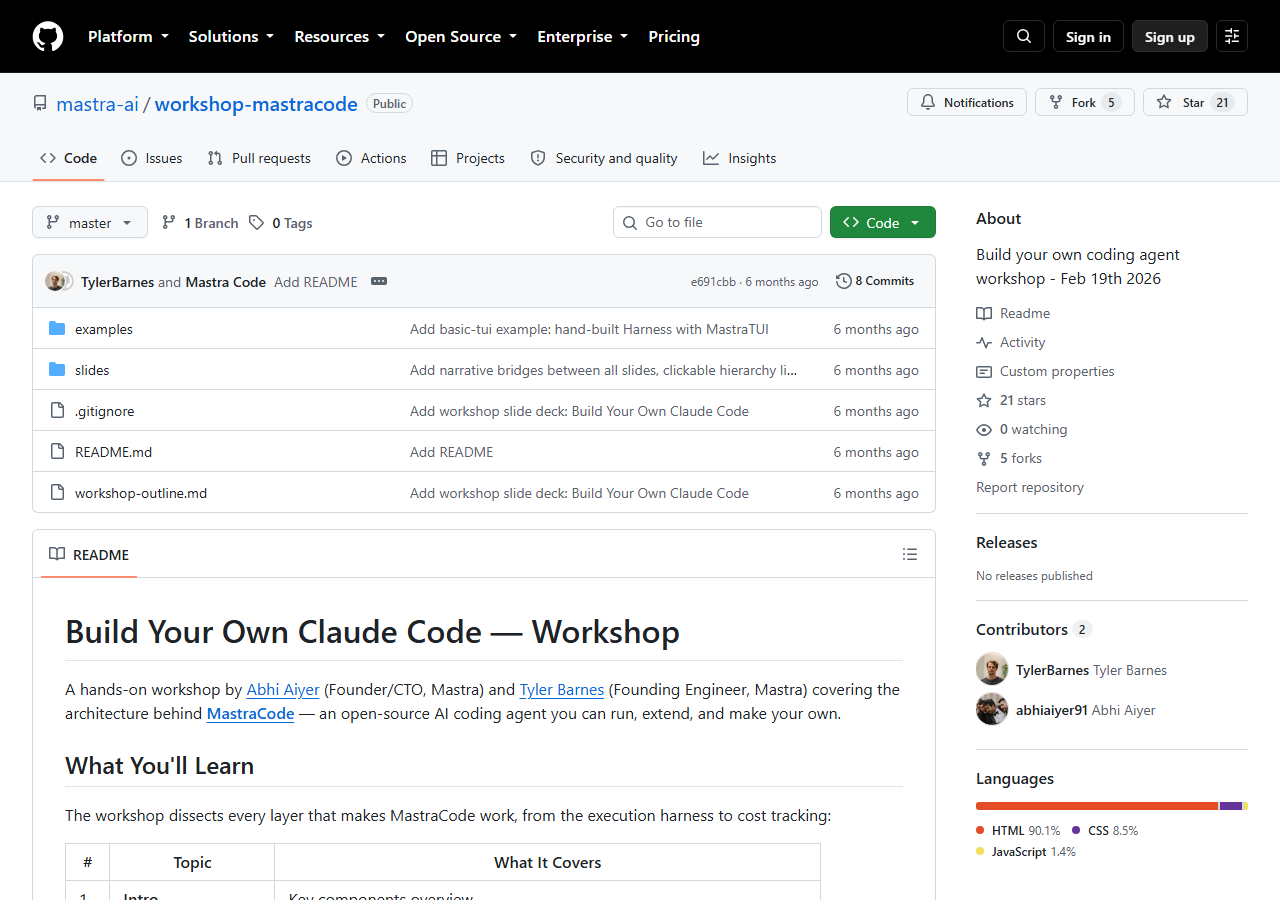Click abhiaiyer91 avatar in Contributors
Screen dimensions: 1280x900
[x=992, y=709]
